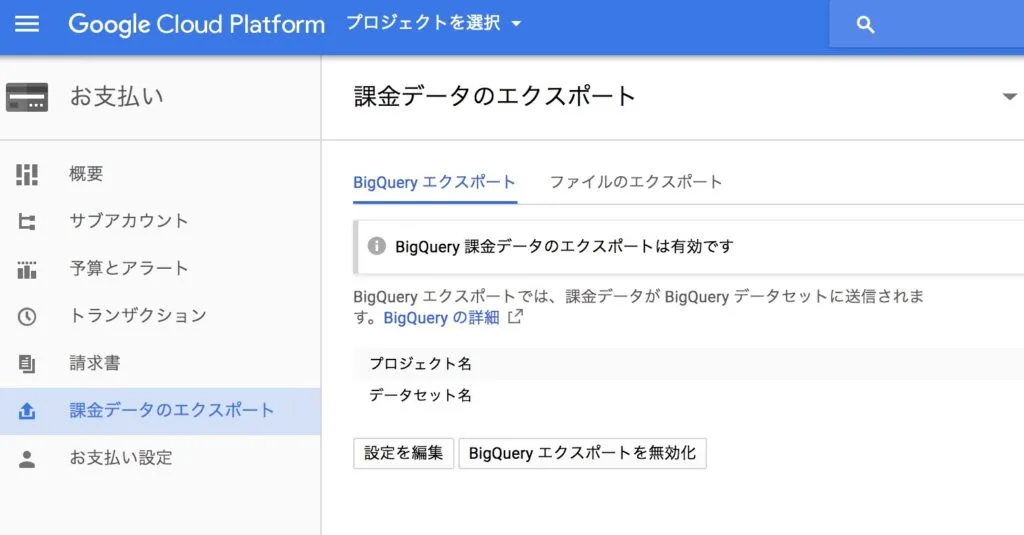Open the プロジェクトを選択 project dropdown
The width and height of the screenshot is (1024, 535).
coord(434,23)
